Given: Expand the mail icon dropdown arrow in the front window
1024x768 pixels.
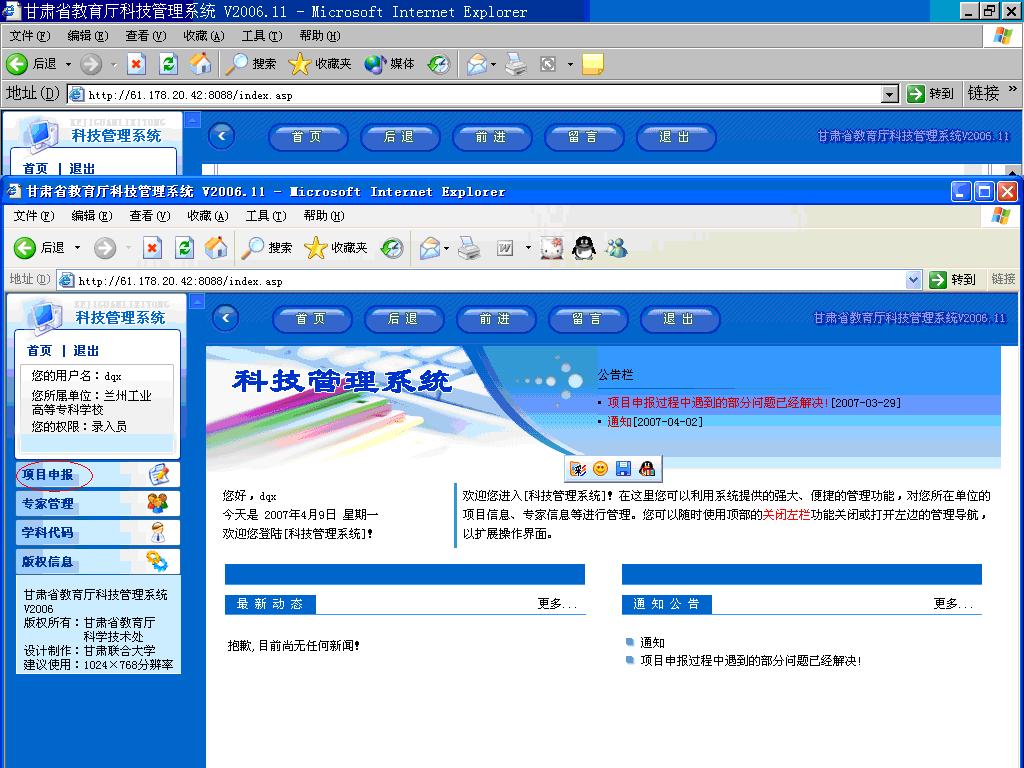Looking at the screenshot, I should pos(447,248).
